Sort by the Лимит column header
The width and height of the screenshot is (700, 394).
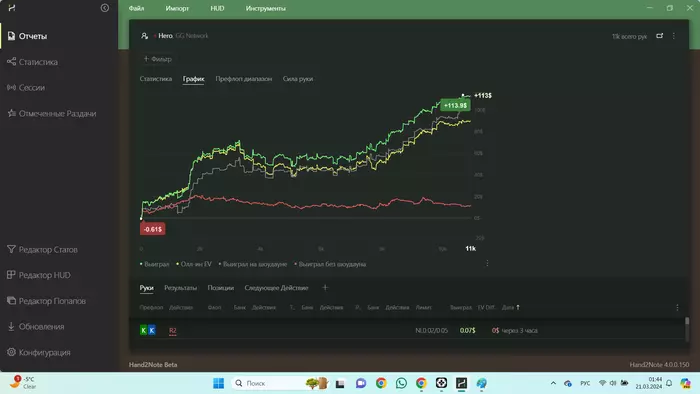(423, 307)
